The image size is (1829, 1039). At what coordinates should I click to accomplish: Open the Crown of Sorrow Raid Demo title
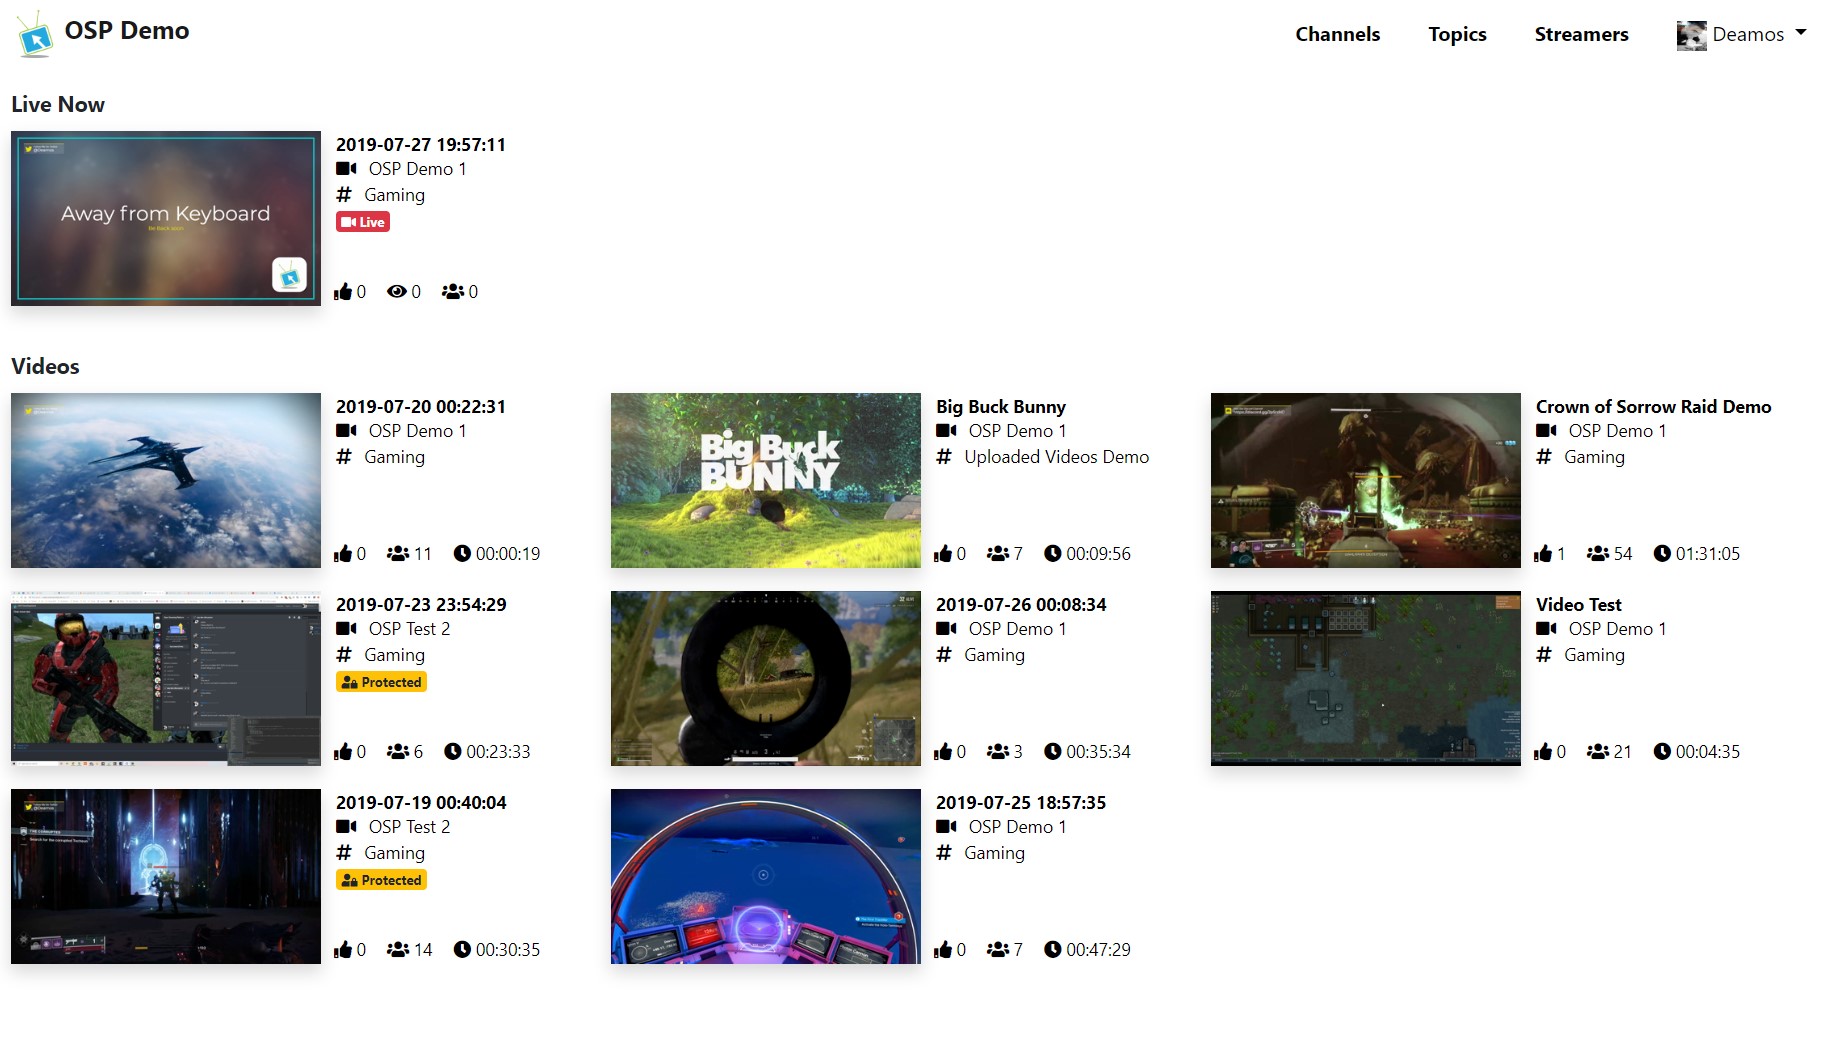point(1653,407)
